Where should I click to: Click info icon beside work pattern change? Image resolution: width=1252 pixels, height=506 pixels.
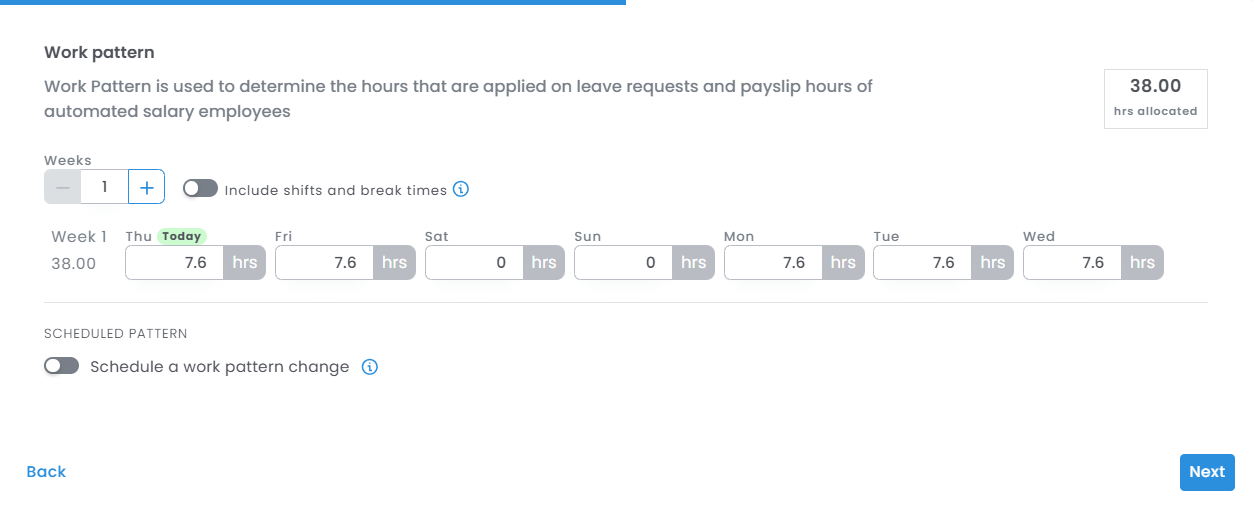[x=369, y=367]
